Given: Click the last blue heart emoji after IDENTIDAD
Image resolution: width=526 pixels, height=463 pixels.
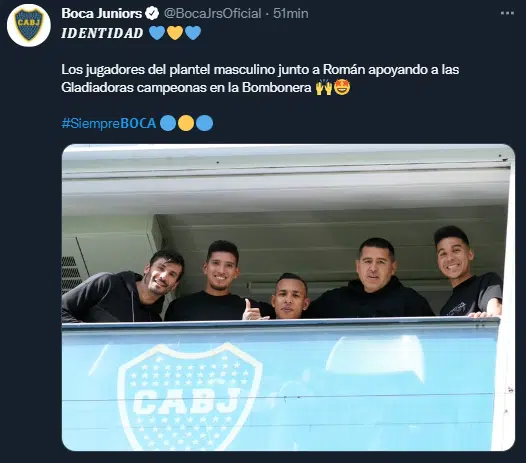Looking at the screenshot, I should tap(193, 33).
